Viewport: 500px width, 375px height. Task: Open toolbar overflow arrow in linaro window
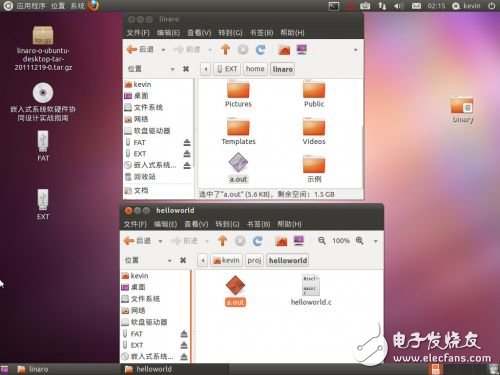pos(356,50)
